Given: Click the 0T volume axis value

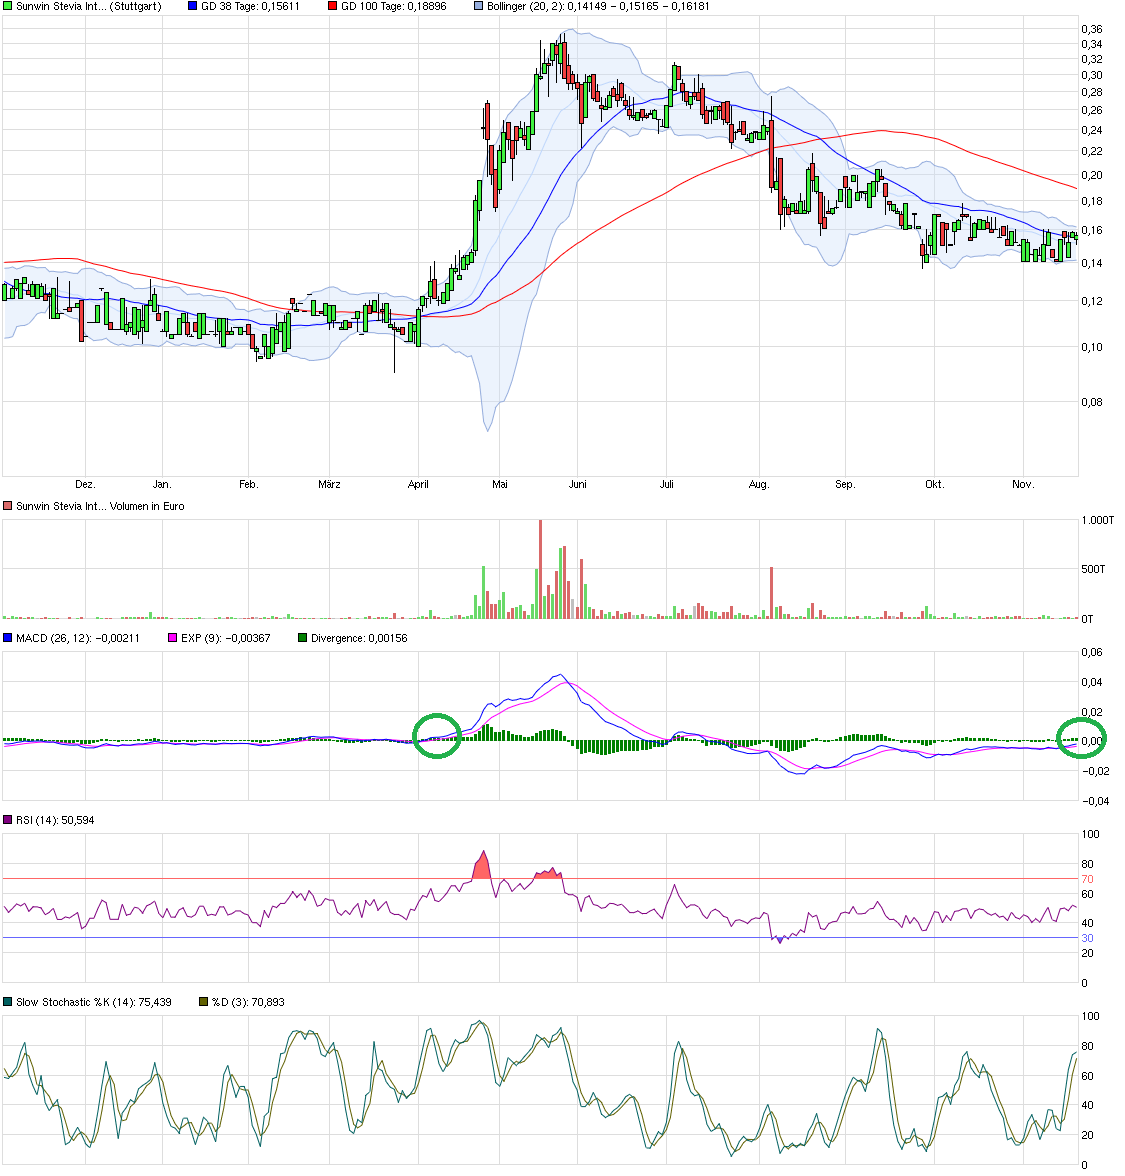Looking at the screenshot, I should click(x=1088, y=619).
